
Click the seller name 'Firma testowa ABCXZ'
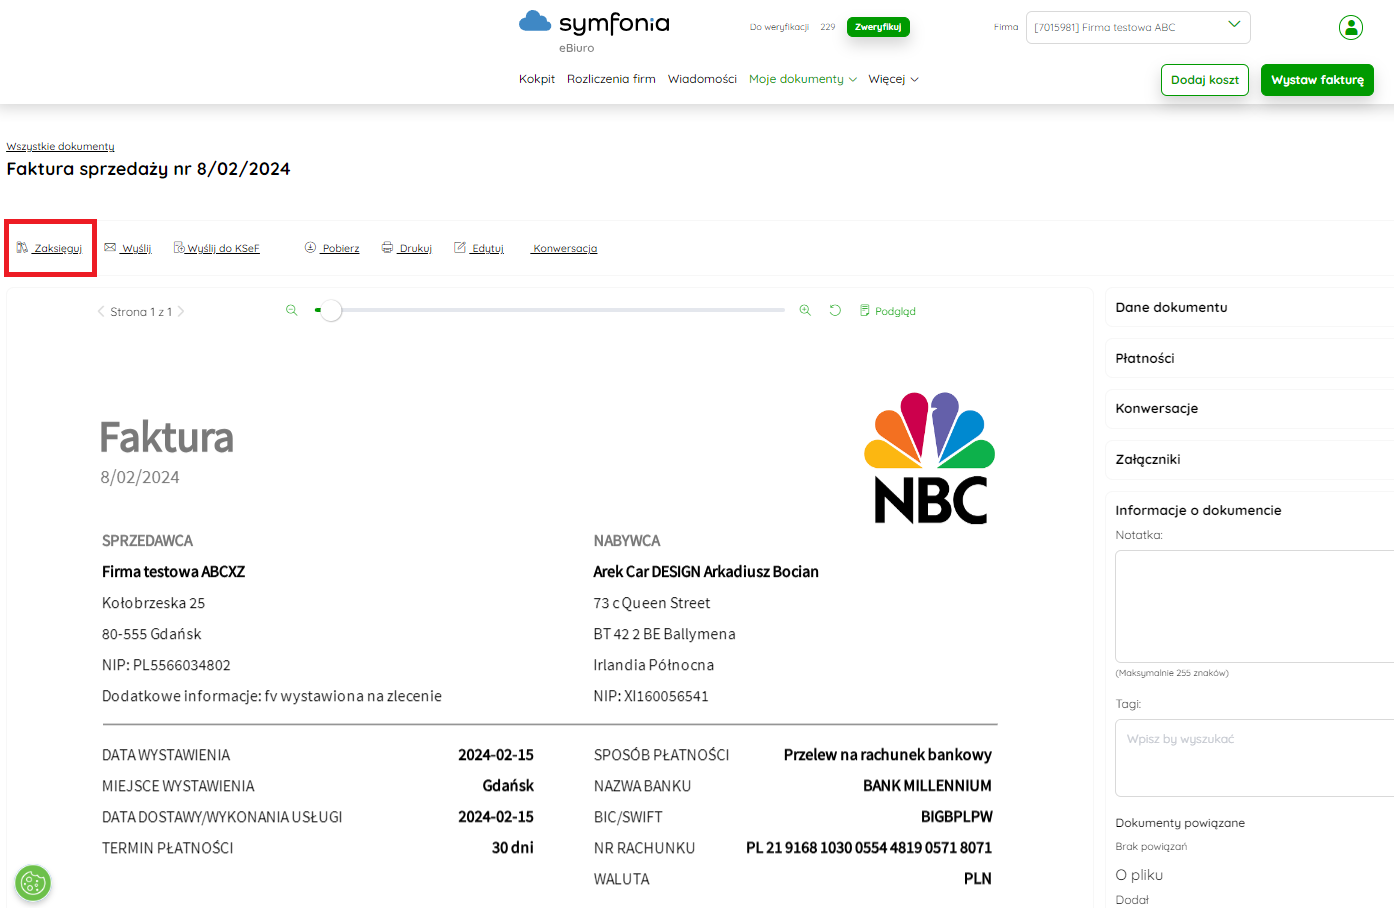pyautogui.click(x=173, y=572)
